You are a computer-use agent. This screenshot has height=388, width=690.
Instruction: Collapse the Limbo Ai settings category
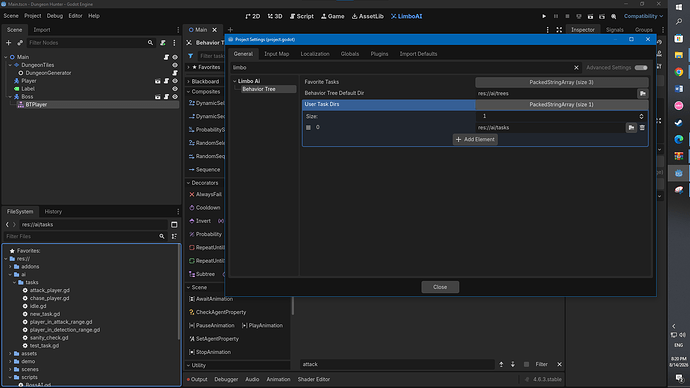click(235, 81)
